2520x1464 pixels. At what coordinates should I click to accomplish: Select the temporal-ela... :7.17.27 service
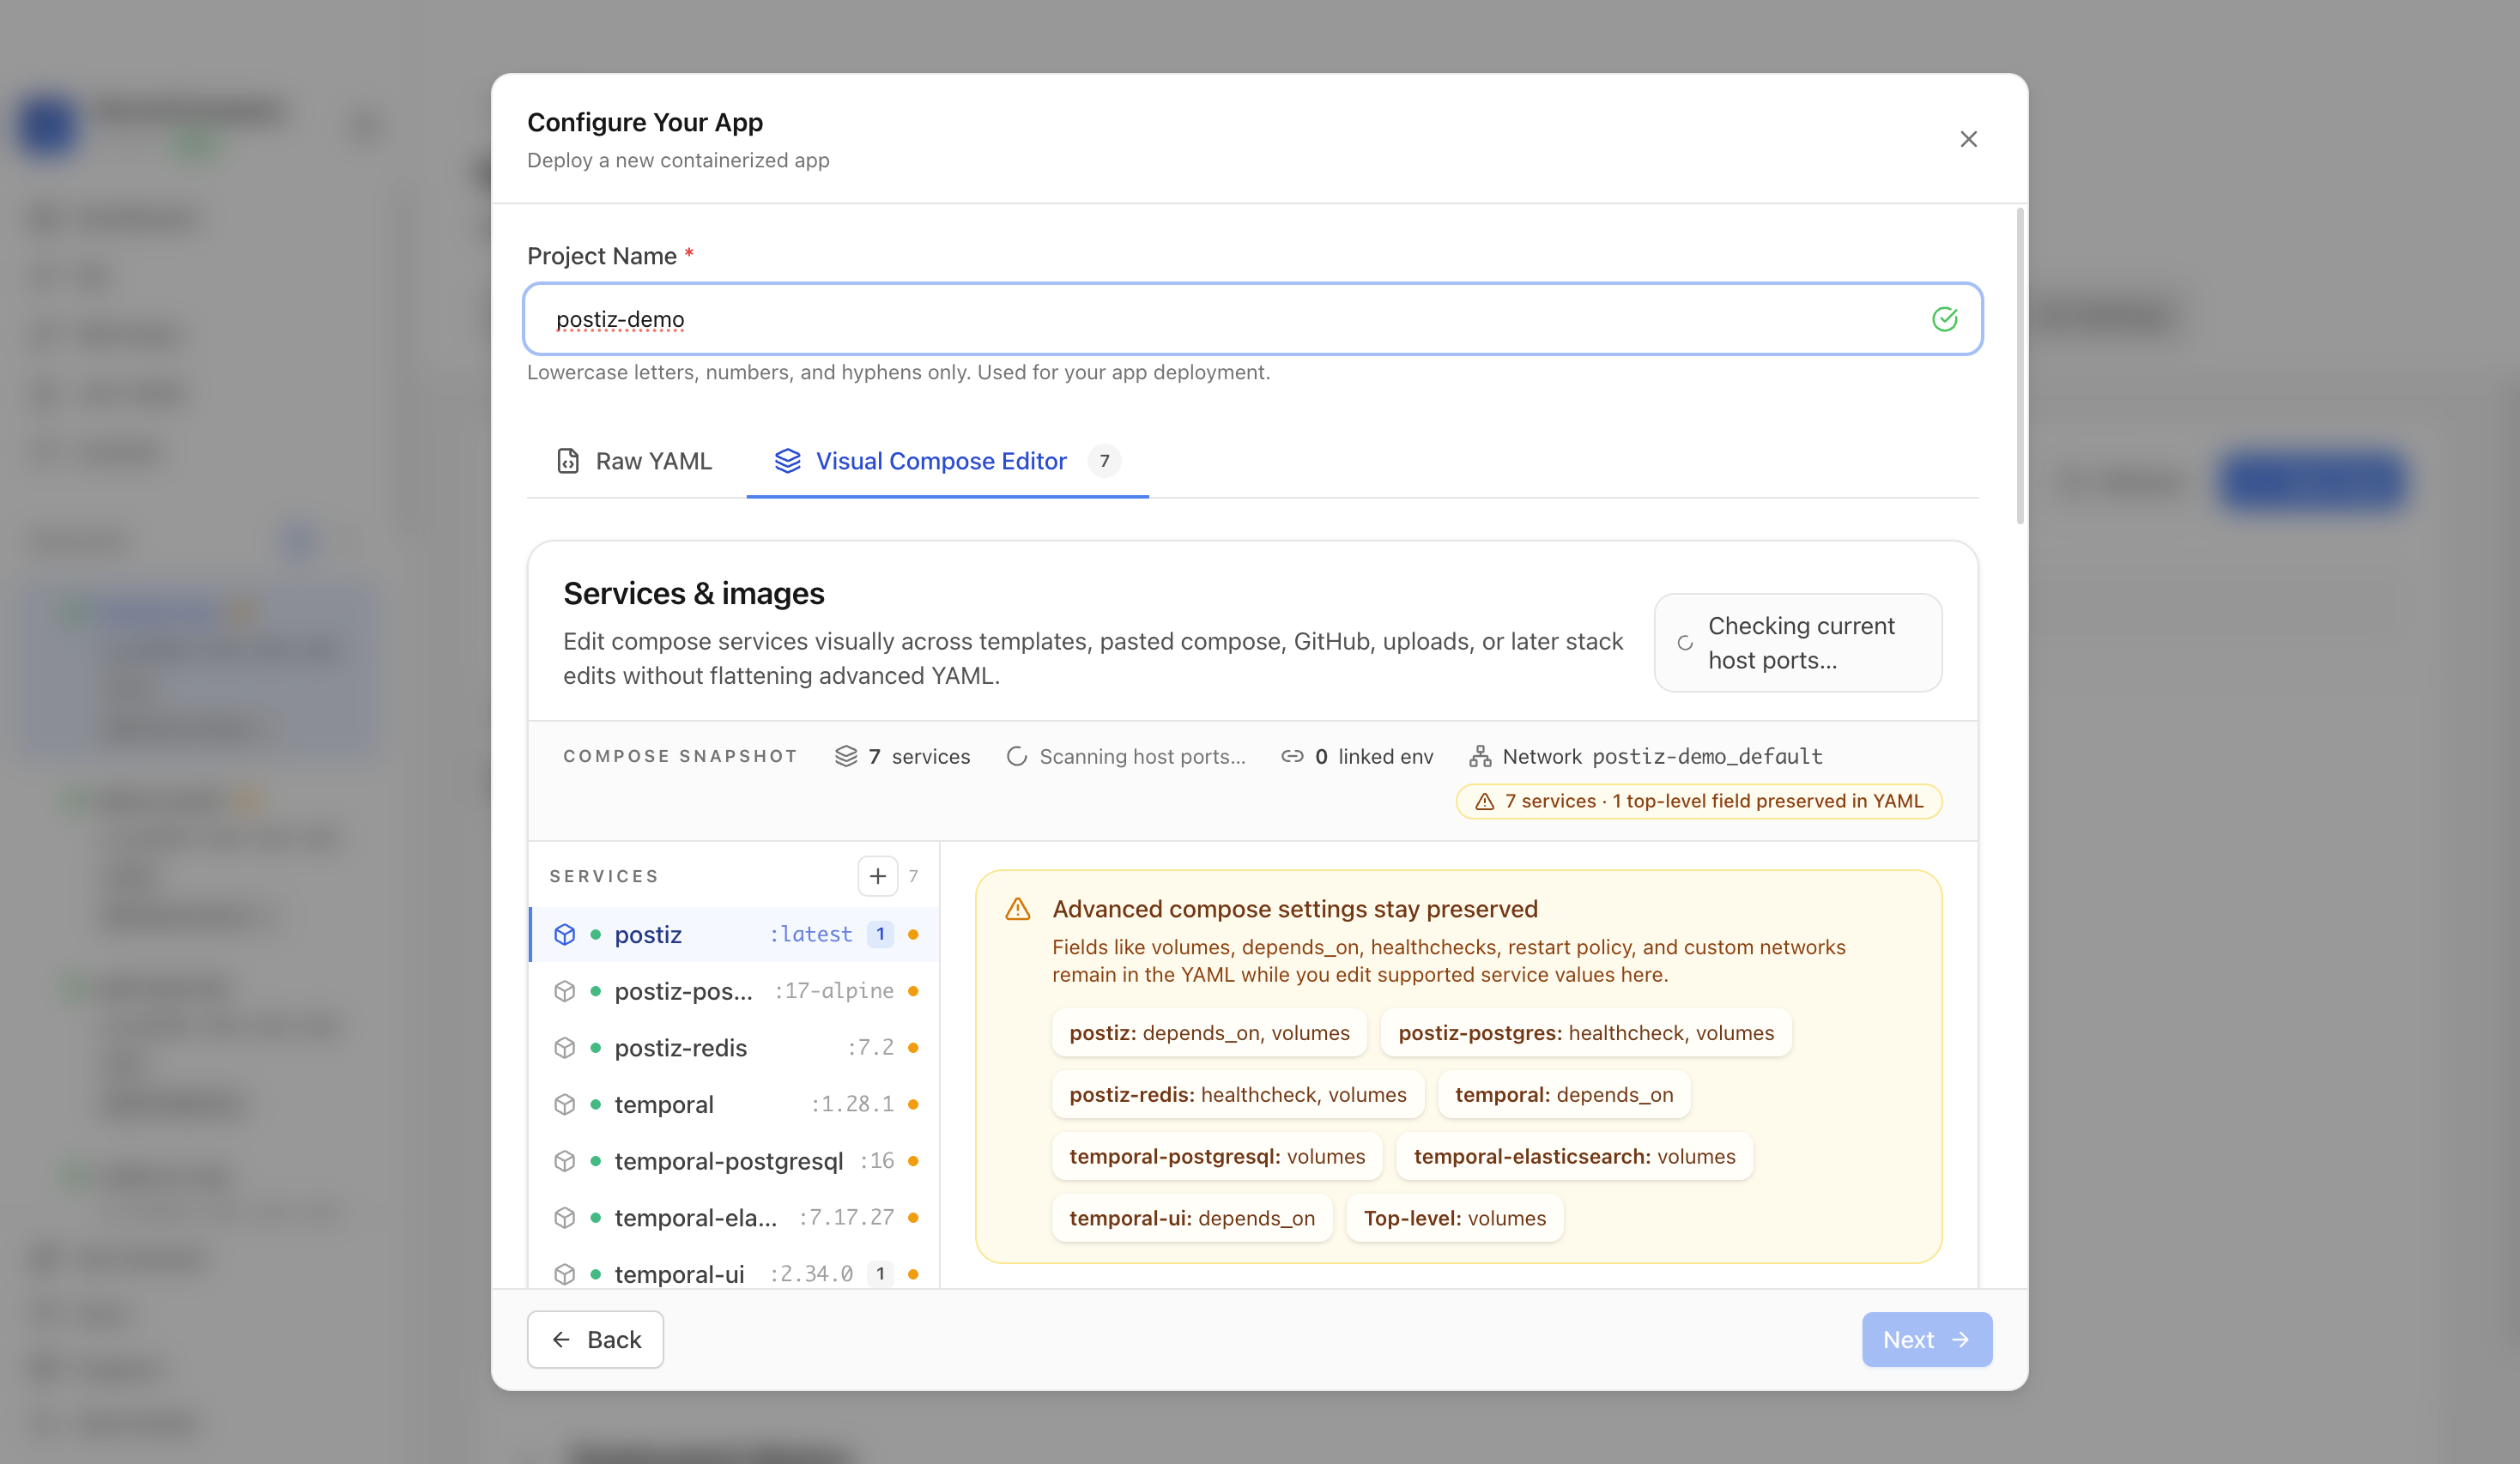(x=734, y=1217)
